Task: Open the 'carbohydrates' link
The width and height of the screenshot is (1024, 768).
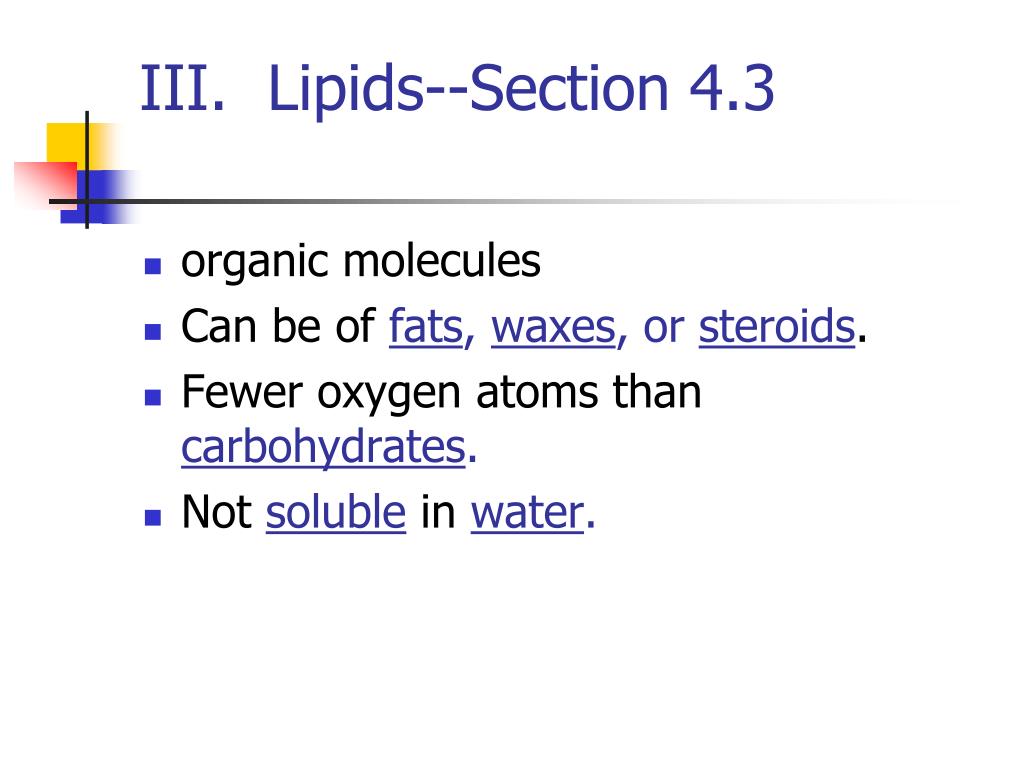Action: click(x=323, y=448)
